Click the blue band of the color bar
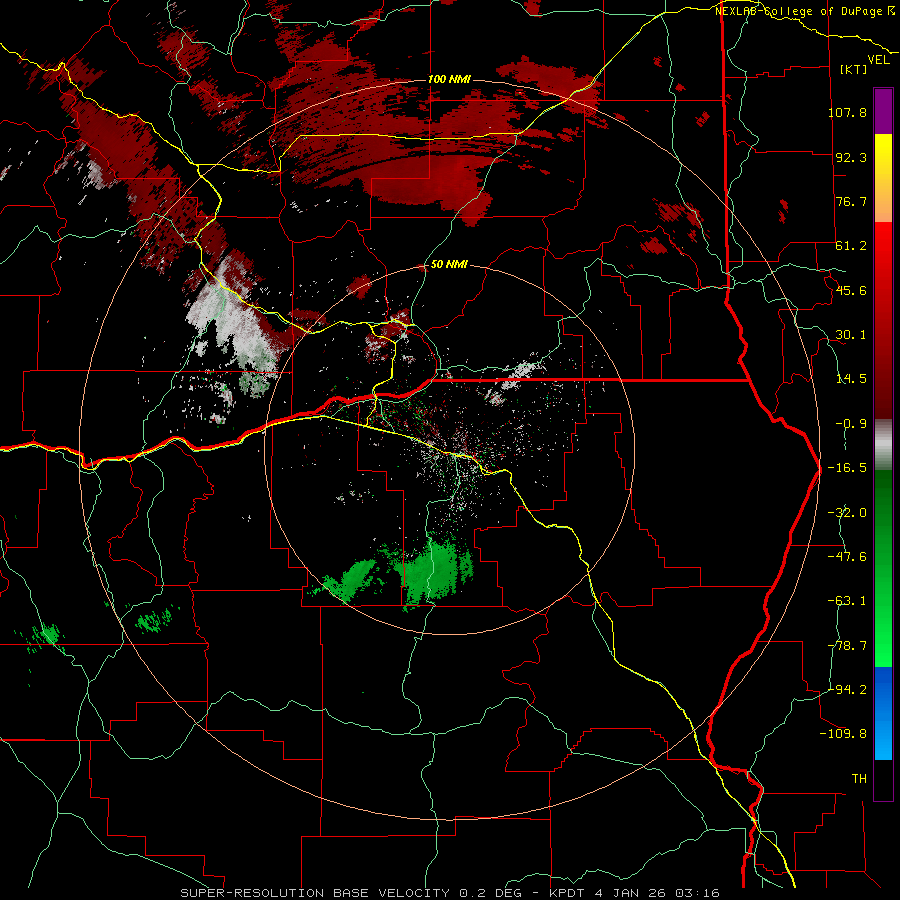The width and height of the screenshot is (900, 900). (883, 713)
